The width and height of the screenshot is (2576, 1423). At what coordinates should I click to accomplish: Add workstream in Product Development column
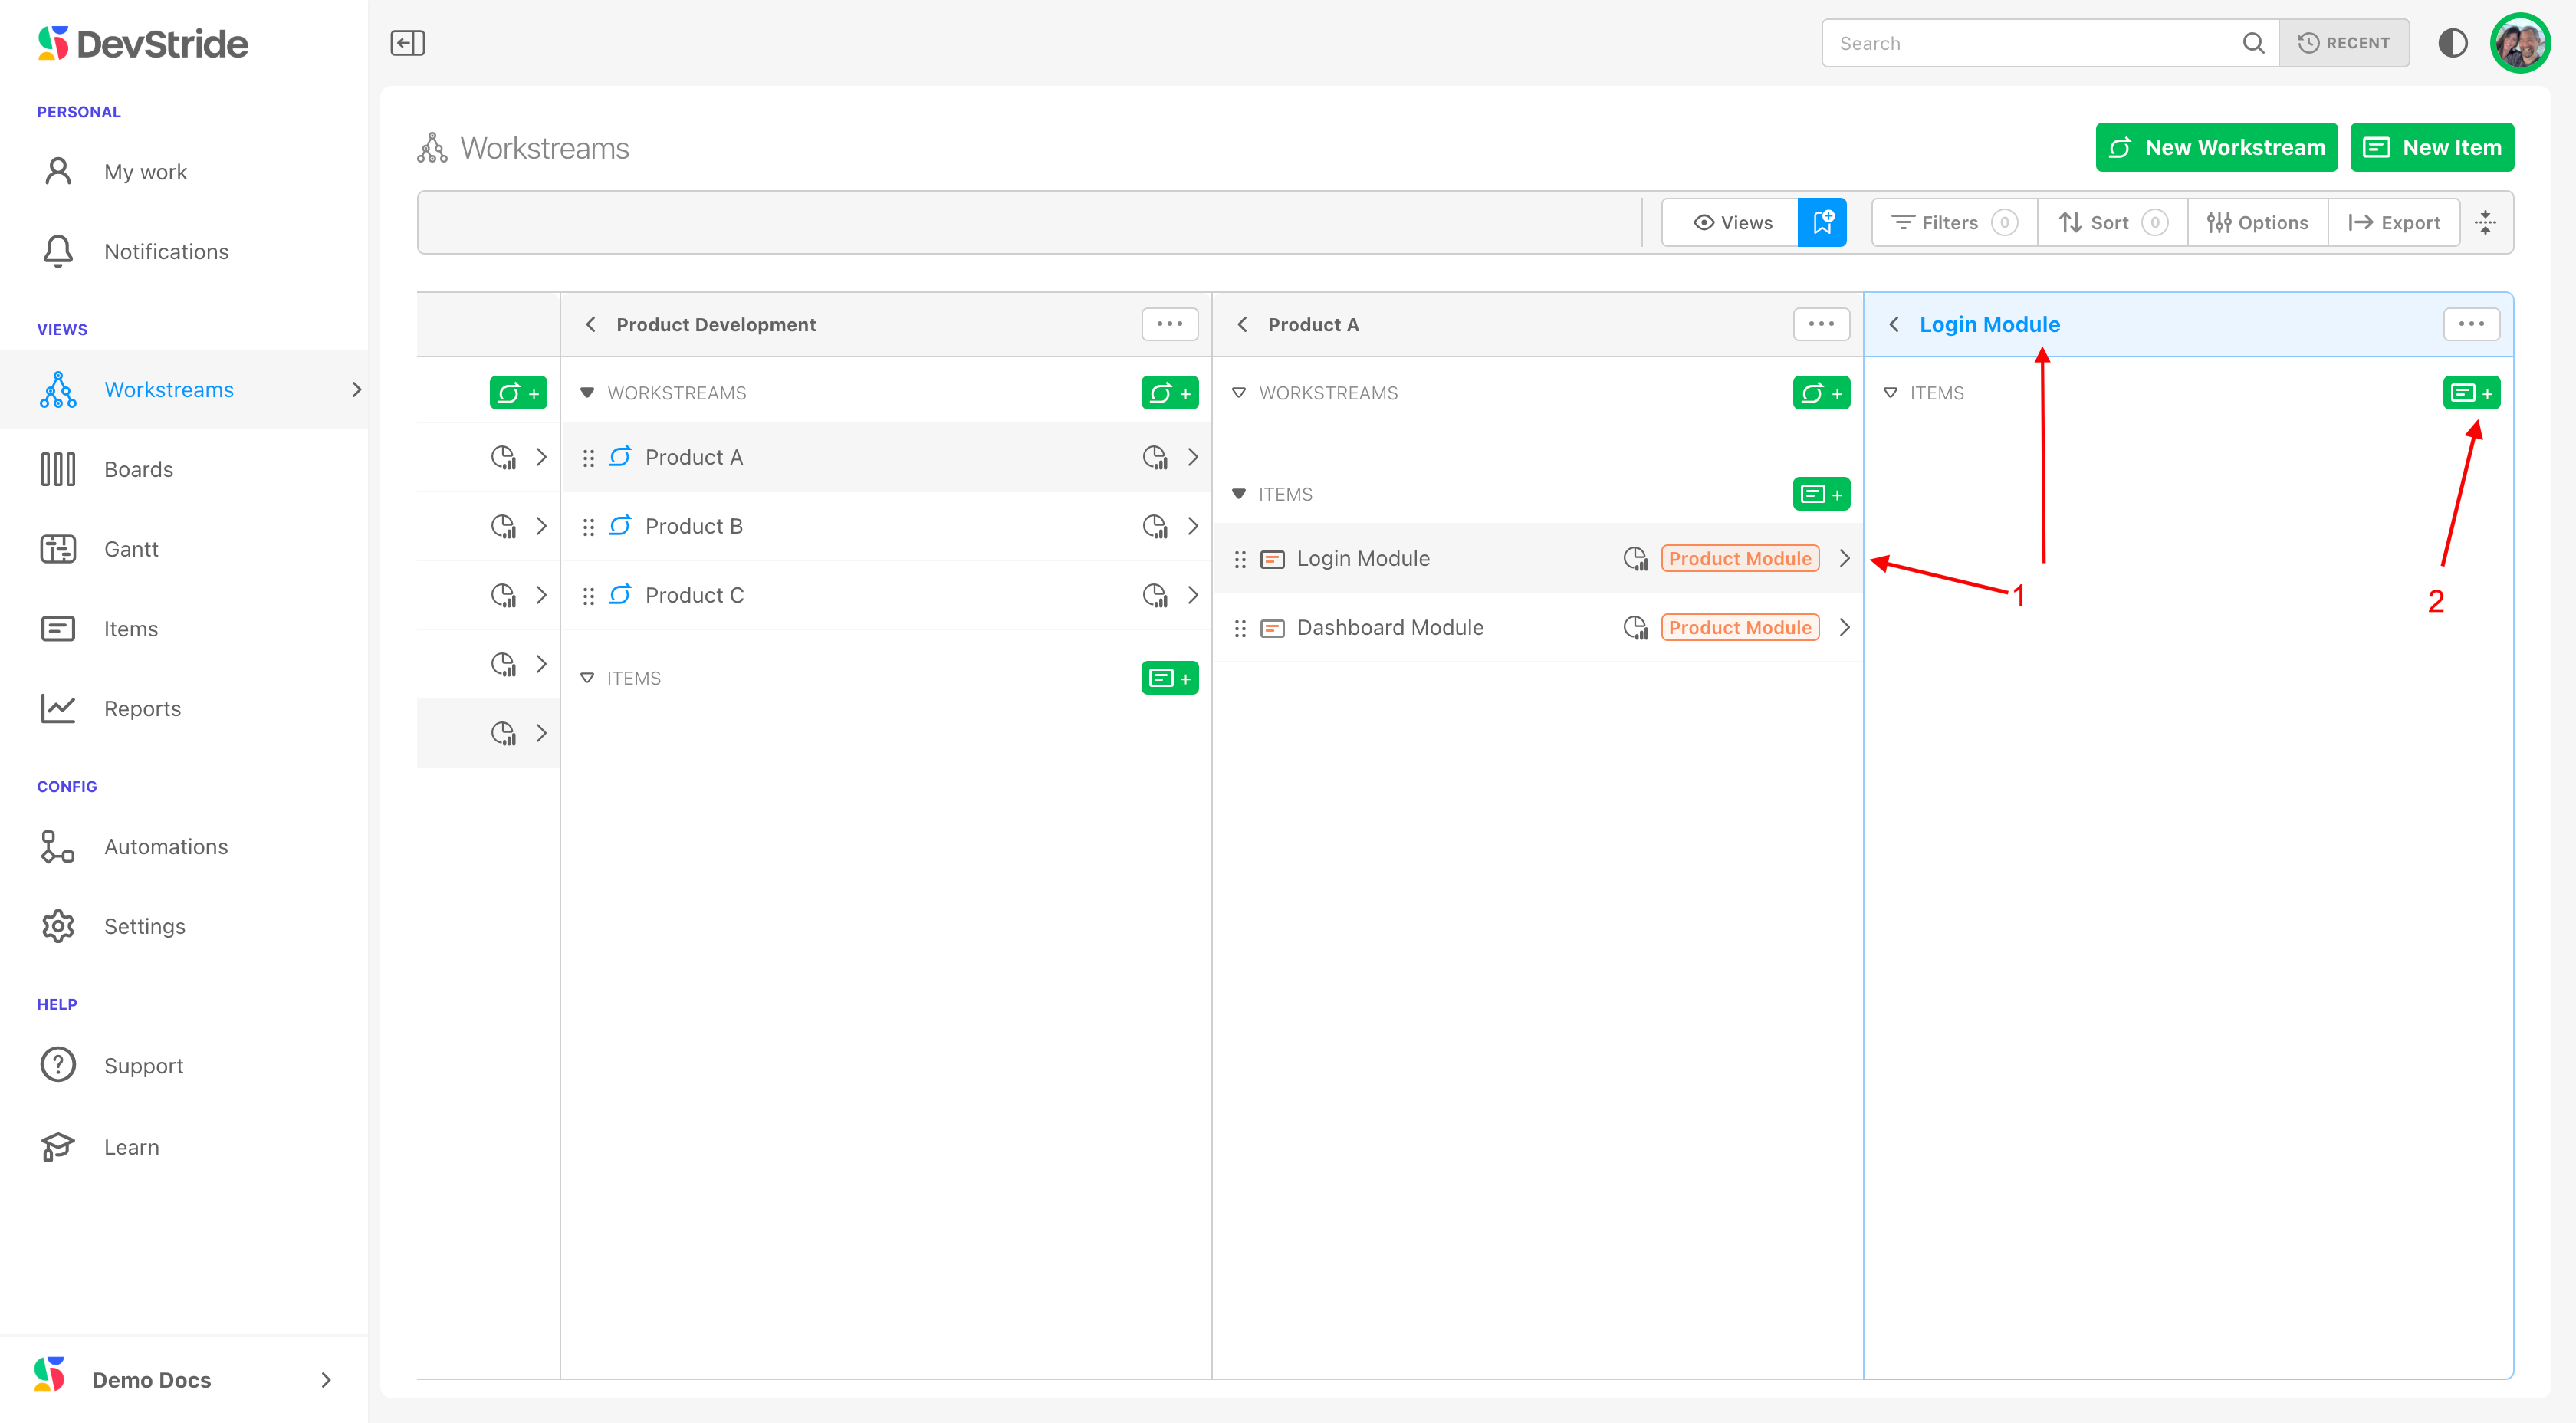click(x=1169, y=393)
